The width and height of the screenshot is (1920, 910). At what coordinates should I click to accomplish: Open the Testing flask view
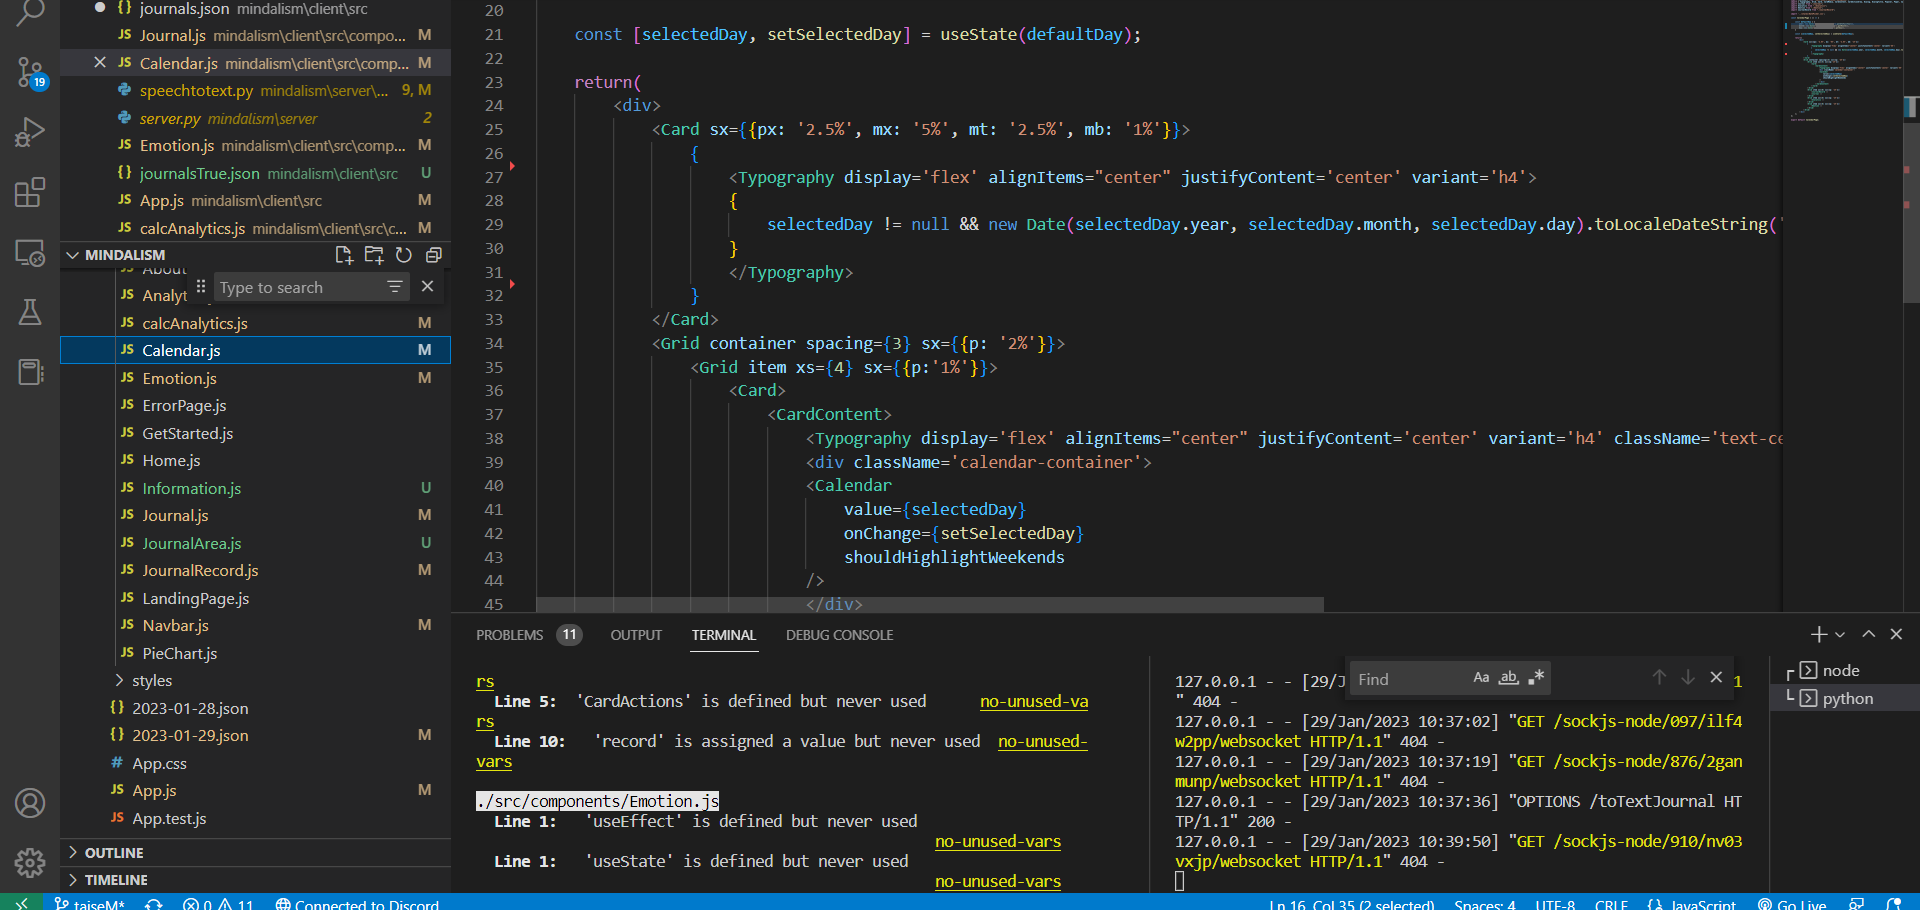coord(30,312)
